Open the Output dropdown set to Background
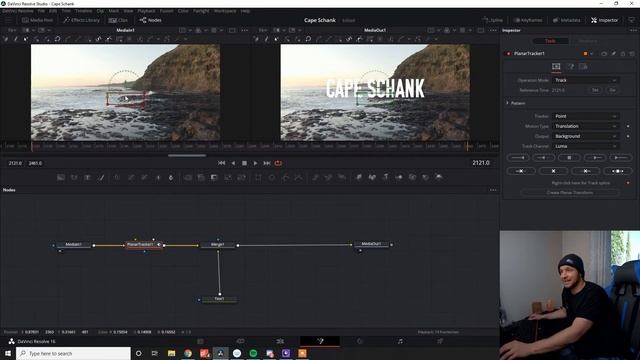The width and height of the screenshot is (640, 360). point(585,136)
